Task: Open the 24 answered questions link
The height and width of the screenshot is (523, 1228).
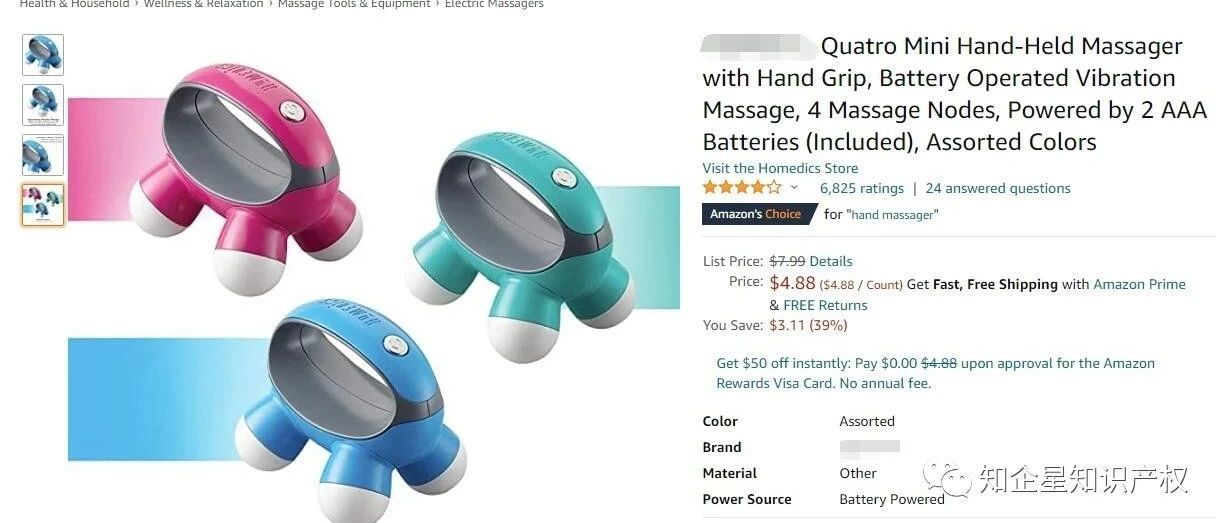Action: tap(997, 188)
